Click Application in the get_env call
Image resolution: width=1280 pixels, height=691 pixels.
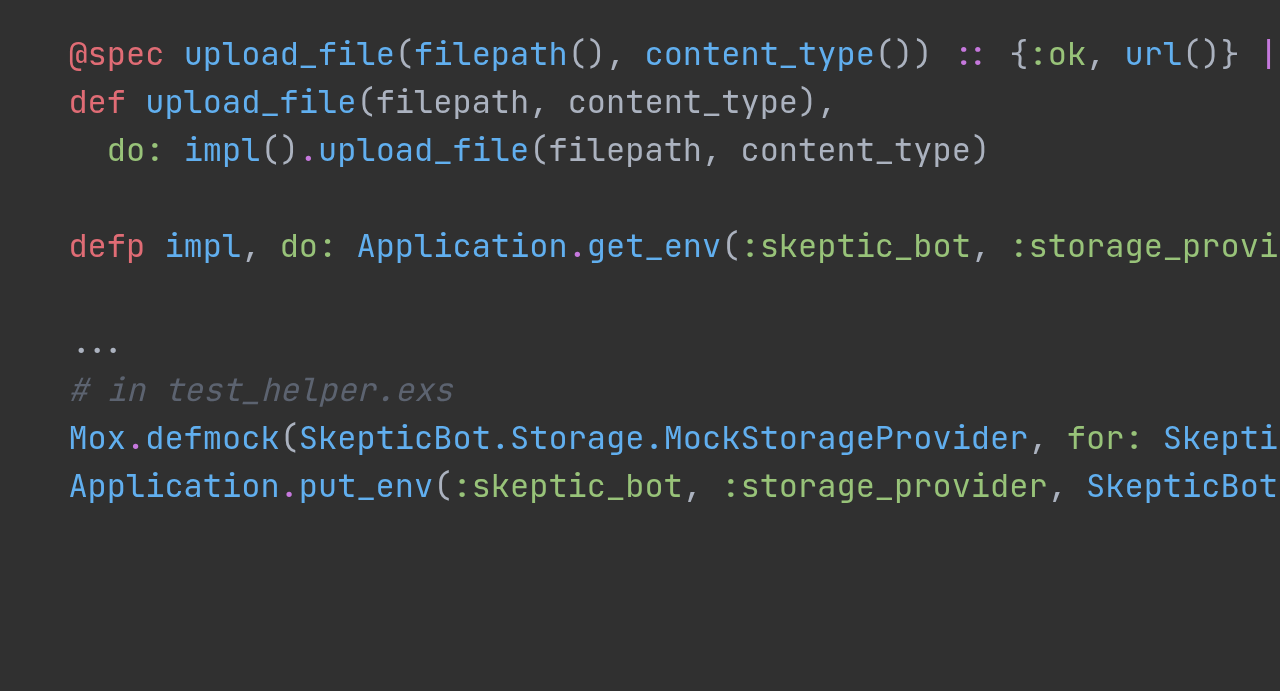point(462,247)
